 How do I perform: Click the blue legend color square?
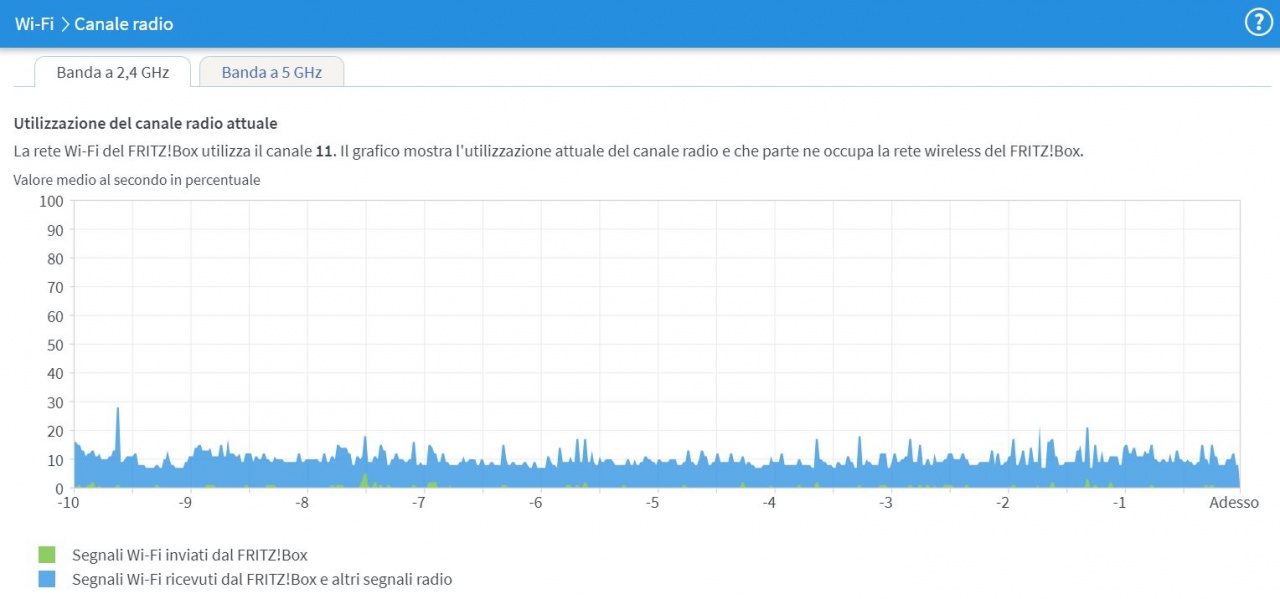tap(47, 579)
